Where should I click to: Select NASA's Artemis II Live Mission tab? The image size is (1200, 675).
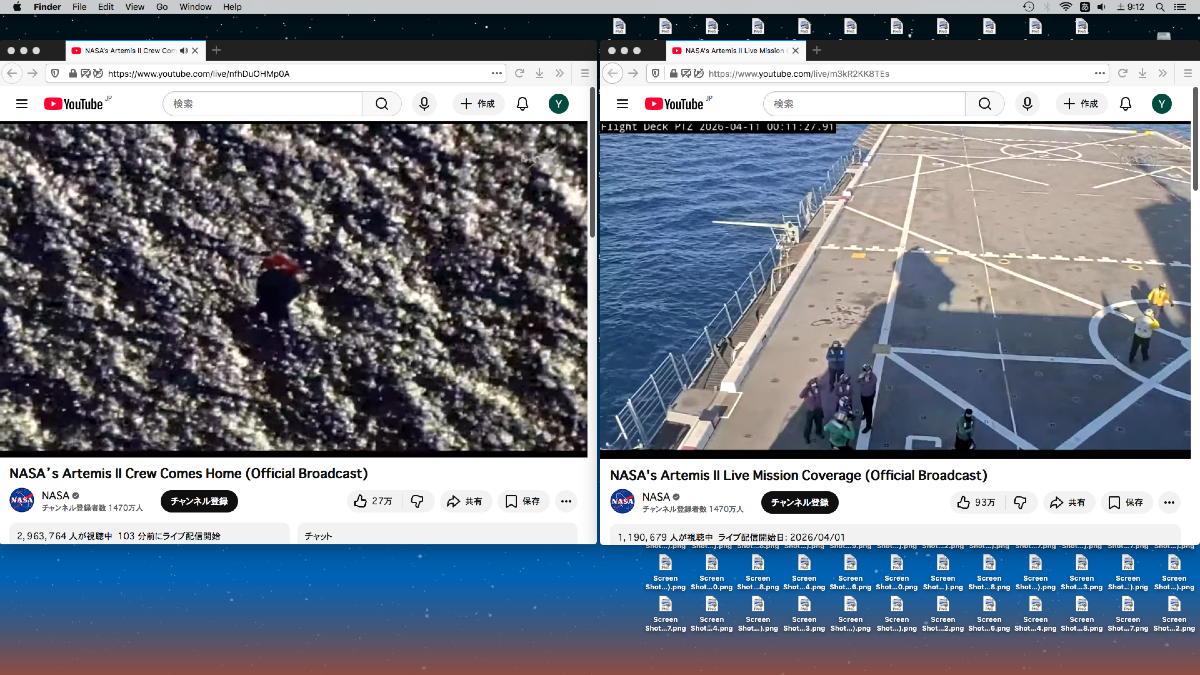735,50
